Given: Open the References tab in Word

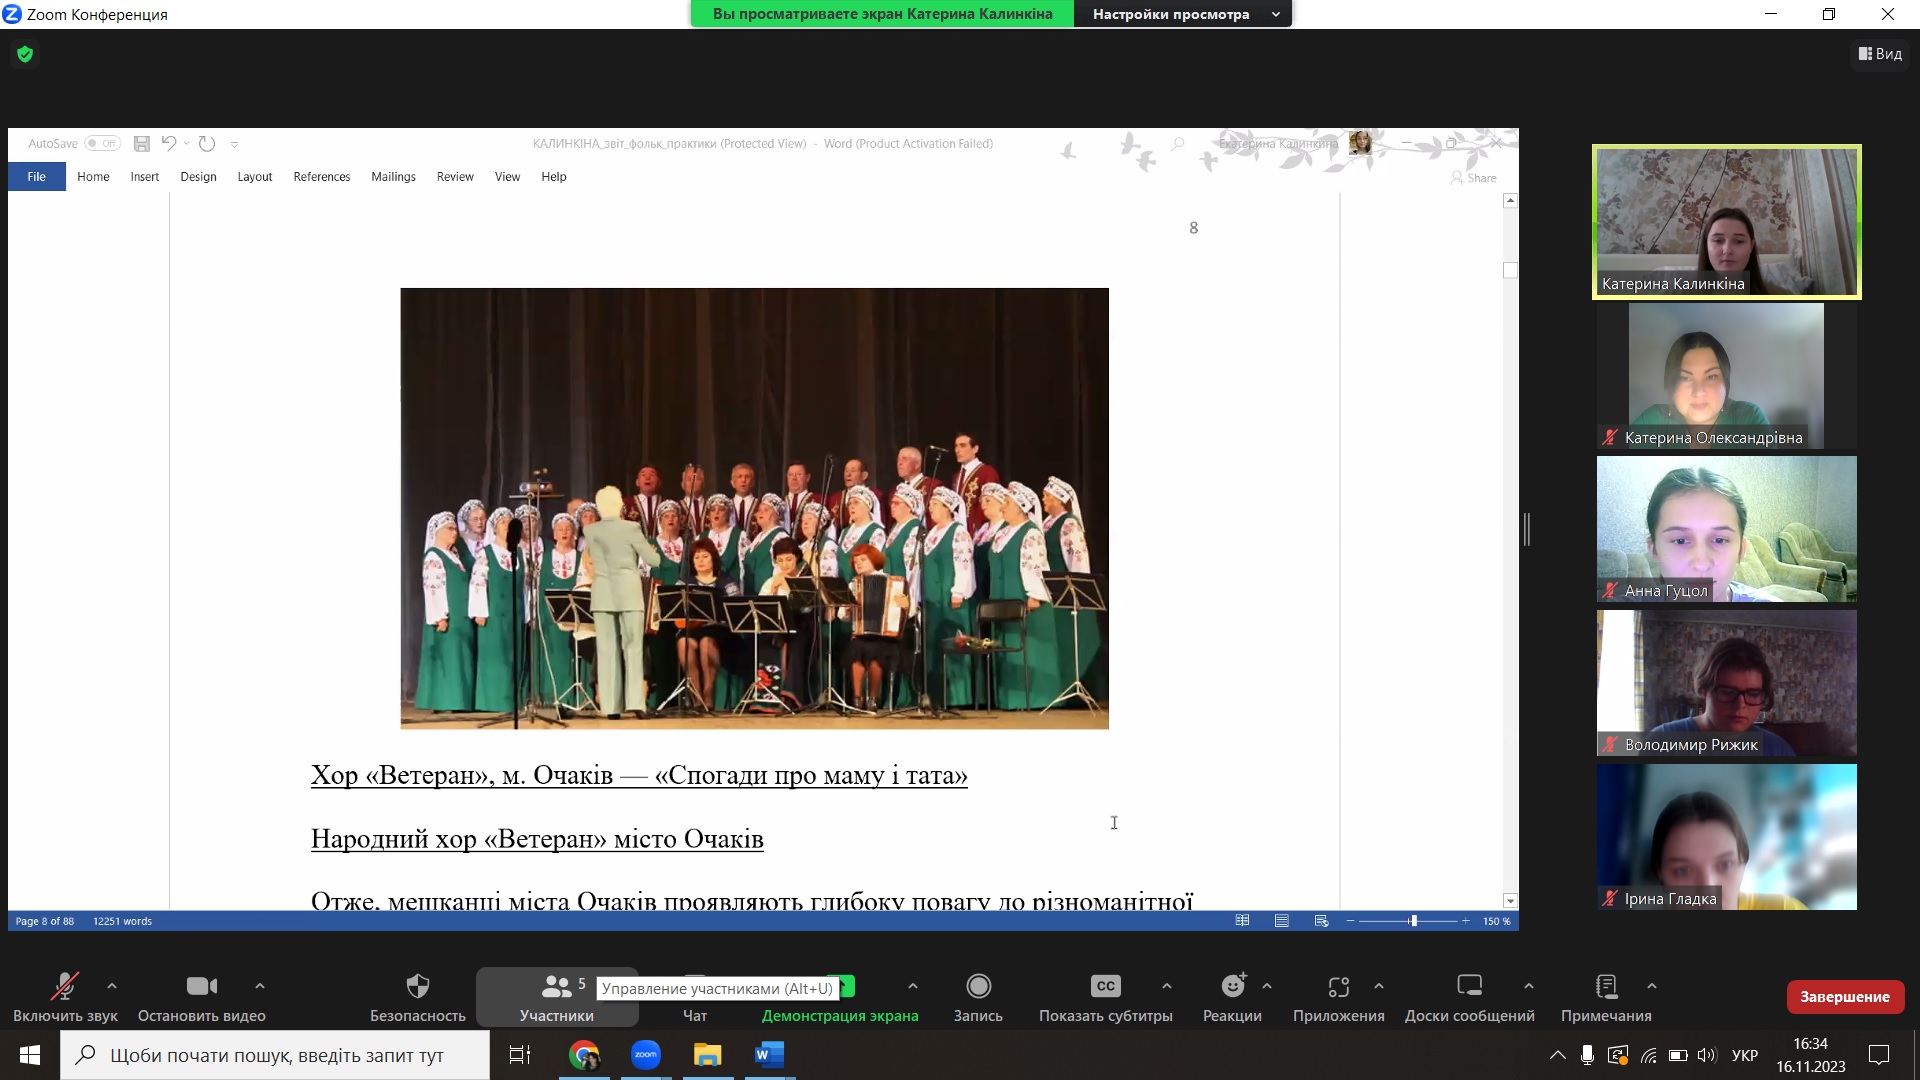Looking at the screenshot, I should 321,177.
